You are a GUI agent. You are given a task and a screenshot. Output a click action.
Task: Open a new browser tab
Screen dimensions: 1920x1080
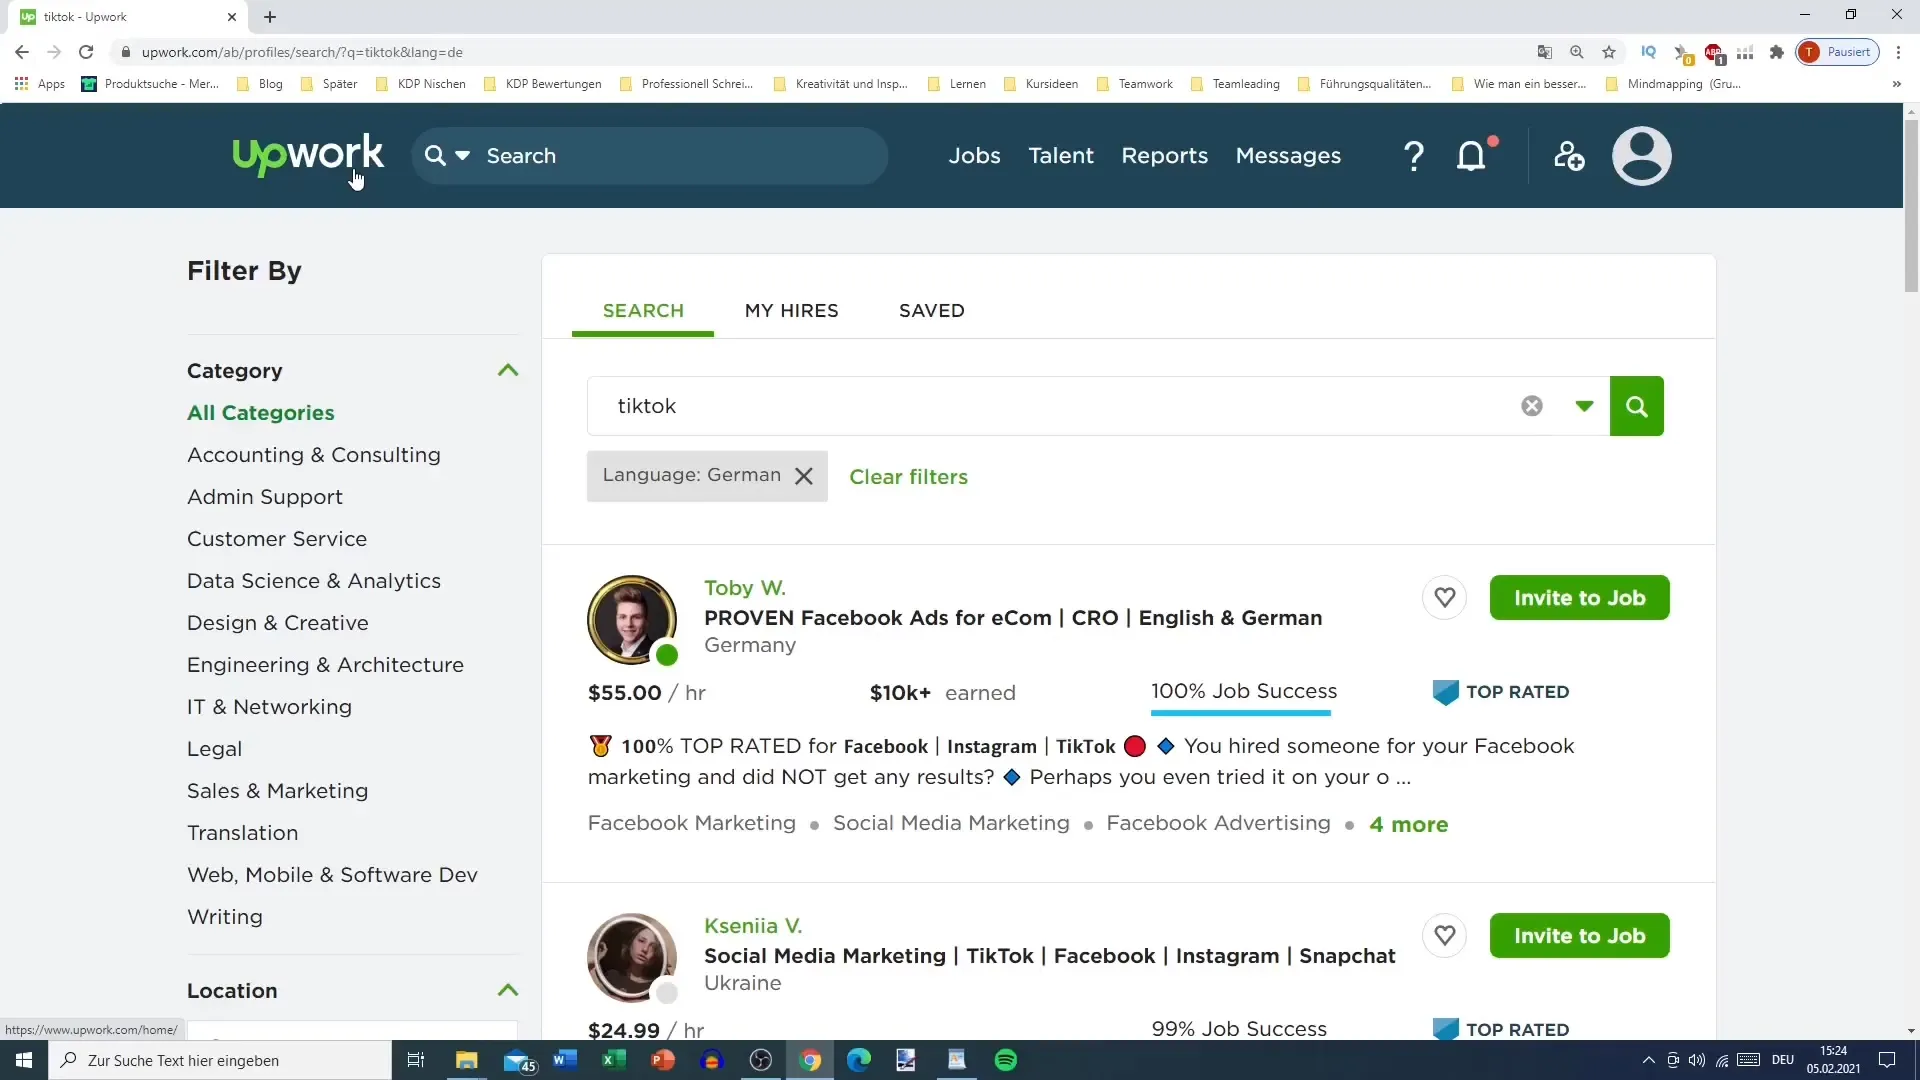[270, 17]
